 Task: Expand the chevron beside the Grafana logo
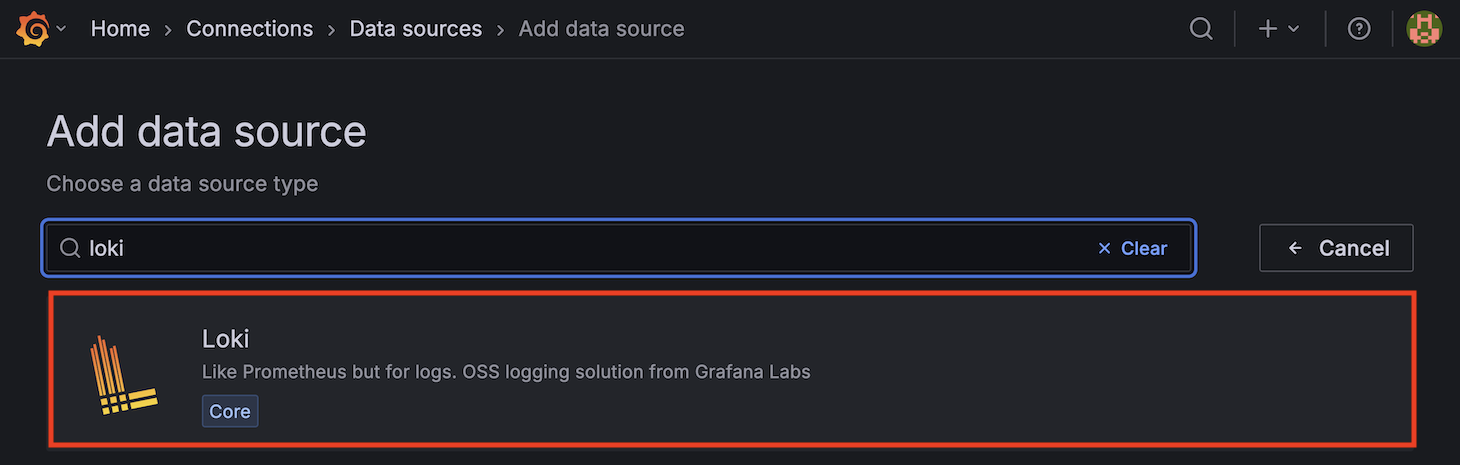click(x=61, y=29)
